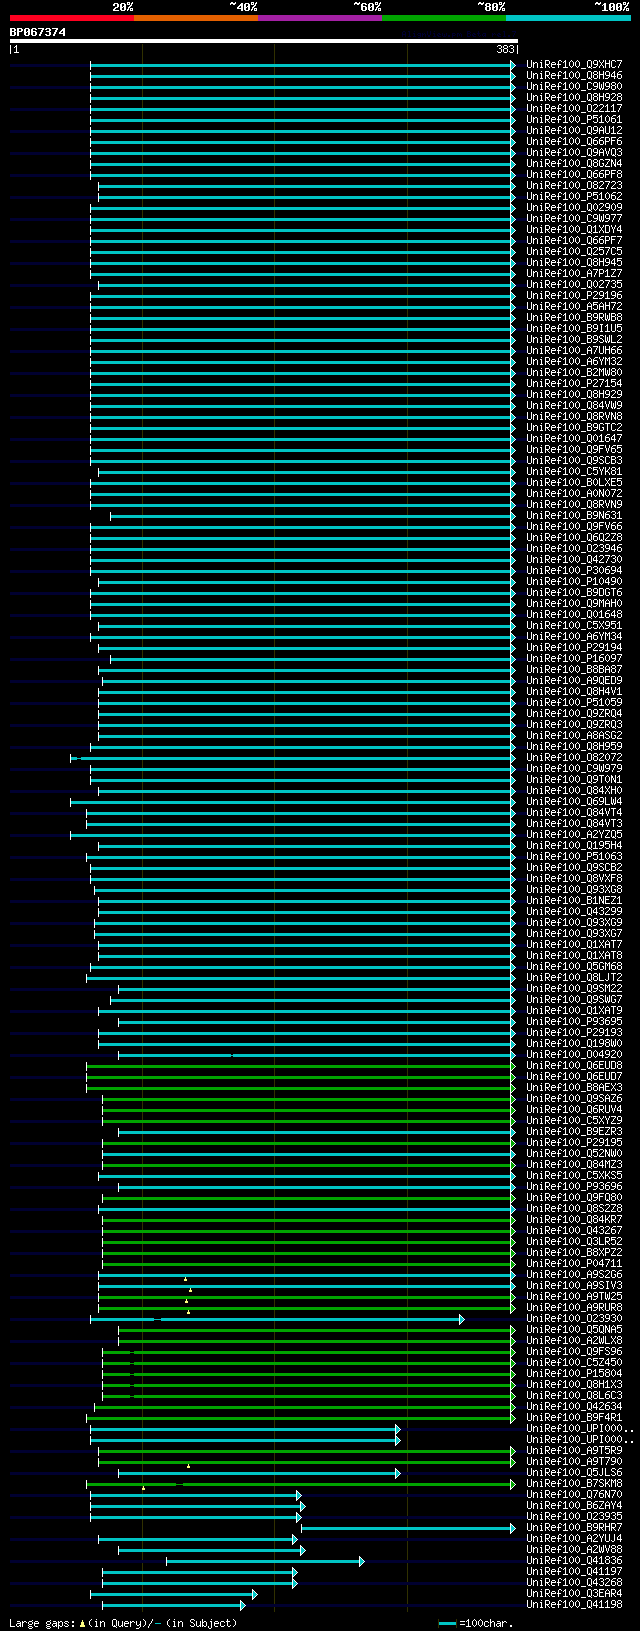Open the UniRef100_Q1XDY4 hit label
Screen dimensions: 640x1631
click(574, 229)
